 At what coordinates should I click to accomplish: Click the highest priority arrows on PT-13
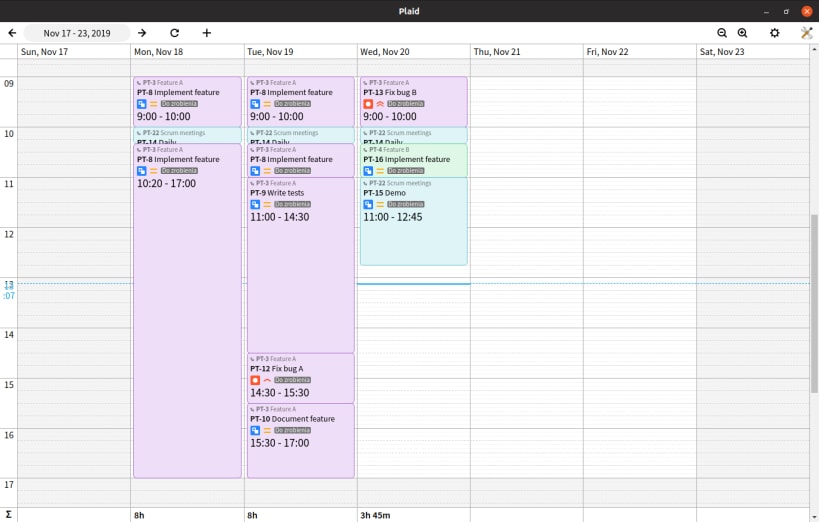(x=380, y=104)
